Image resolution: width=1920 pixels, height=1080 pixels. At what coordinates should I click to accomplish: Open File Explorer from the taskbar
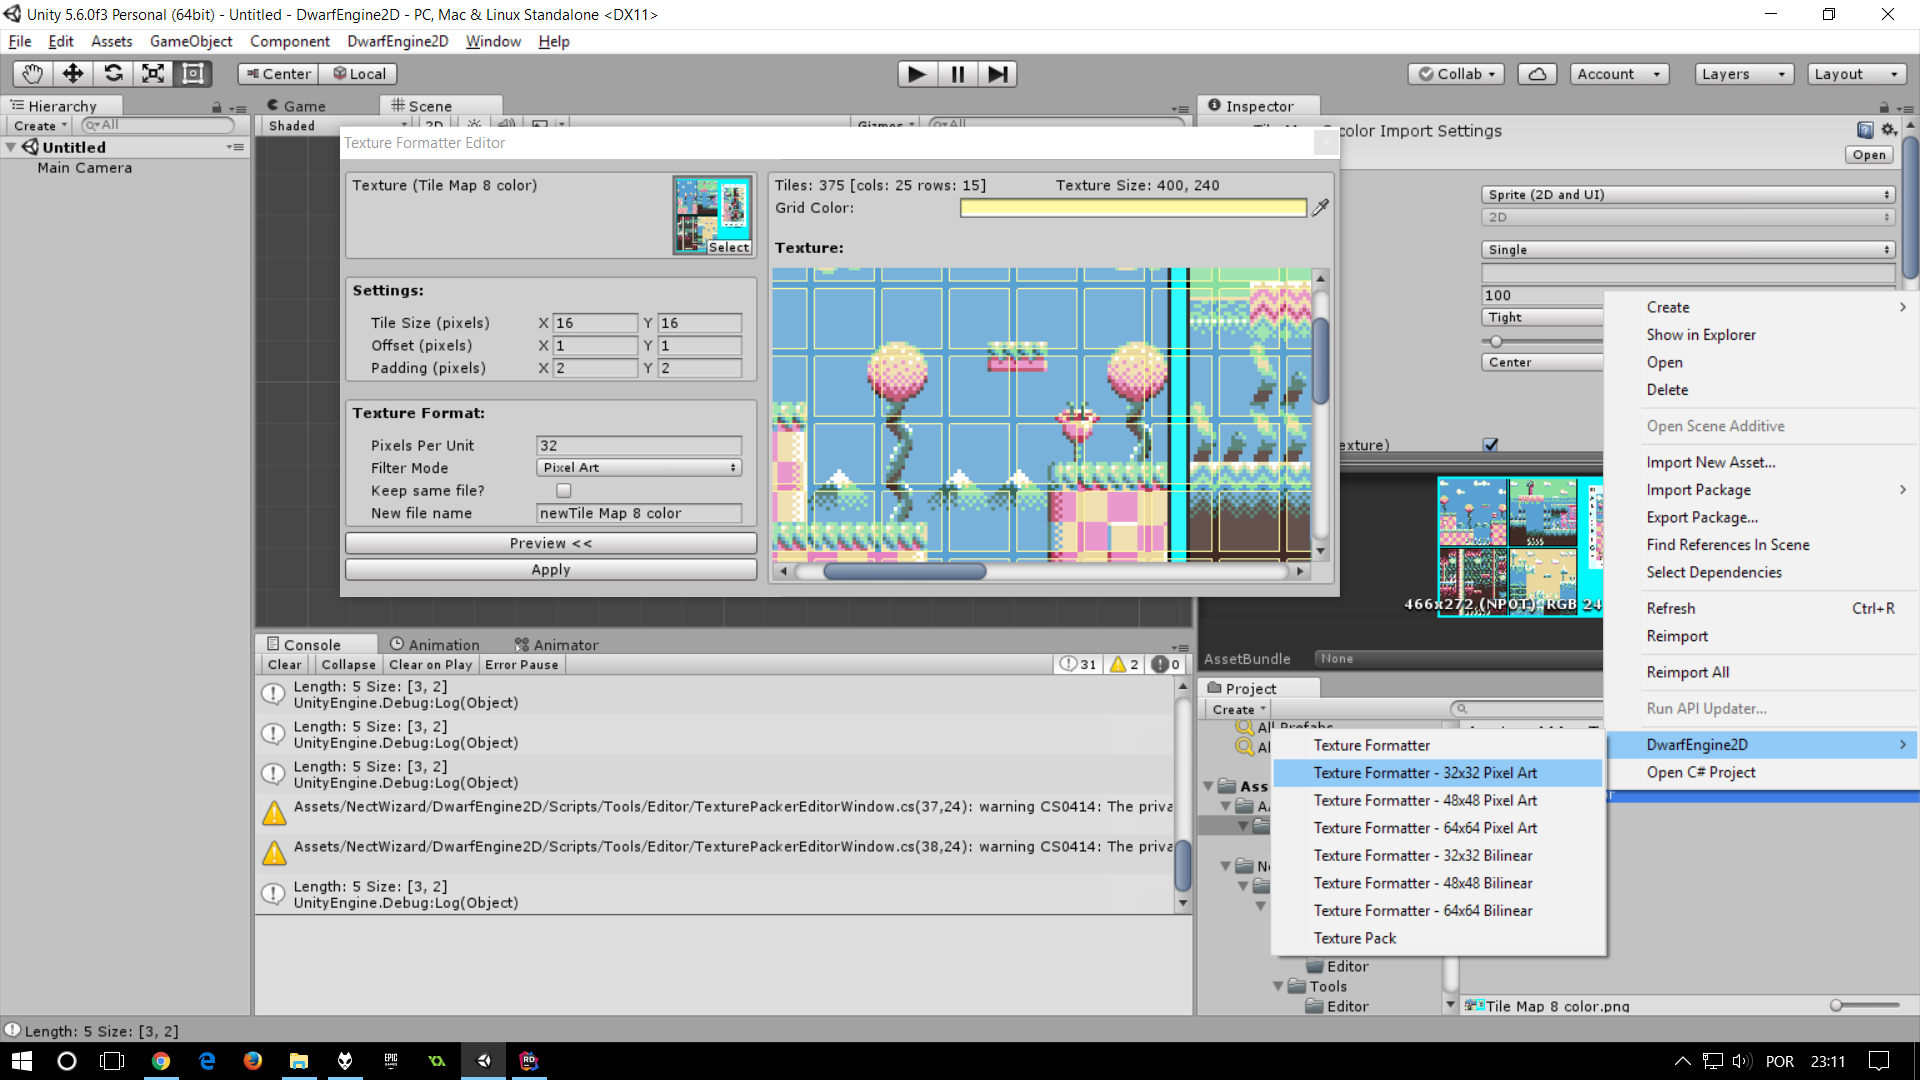(x=299, y=1061)
